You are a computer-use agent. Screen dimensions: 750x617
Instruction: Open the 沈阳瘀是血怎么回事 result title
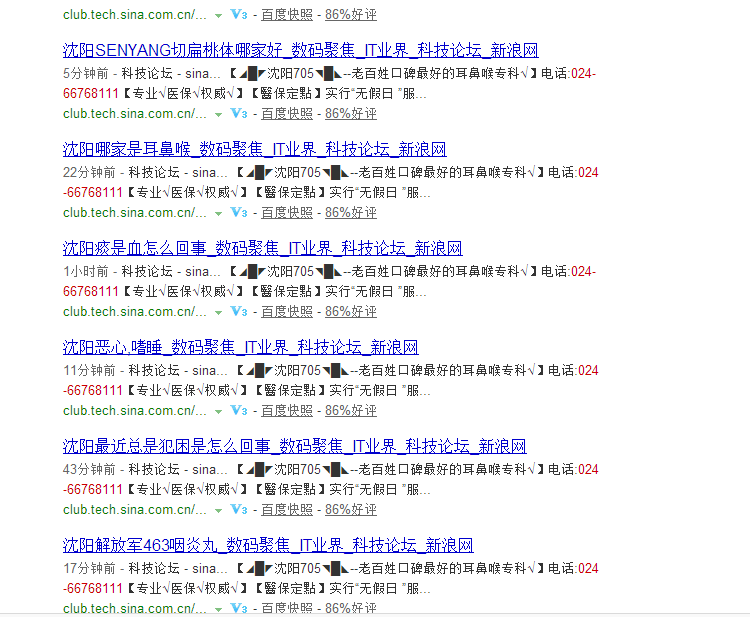click(x=263, y=248)
